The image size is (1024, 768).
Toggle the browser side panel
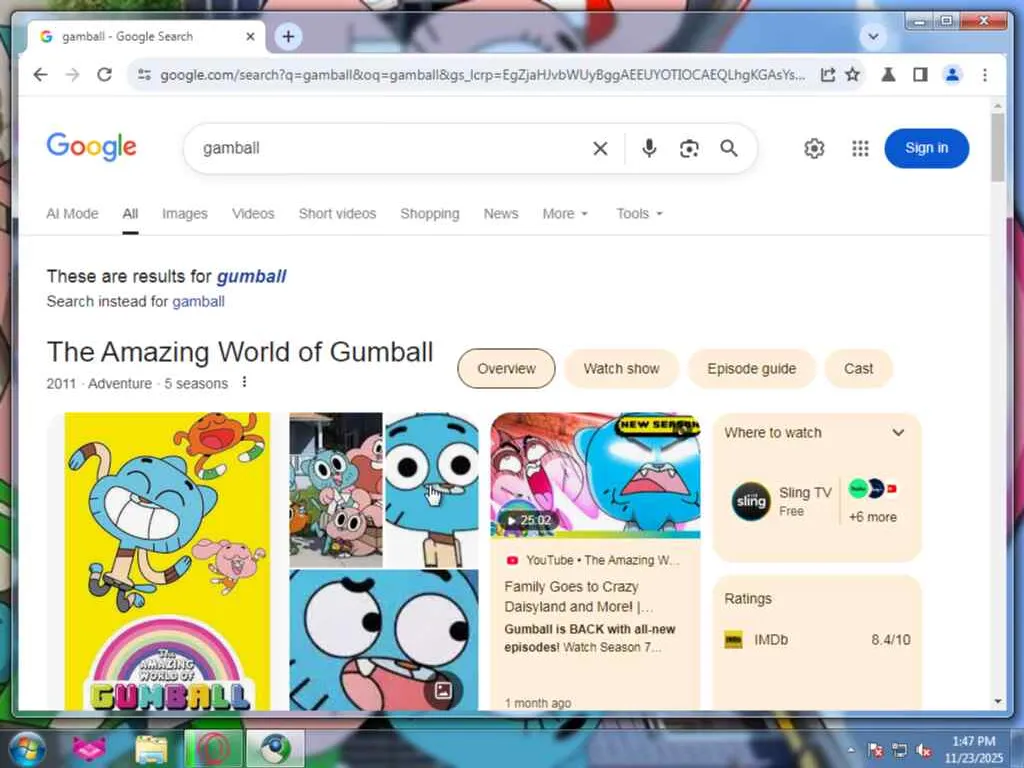[920, 75]
